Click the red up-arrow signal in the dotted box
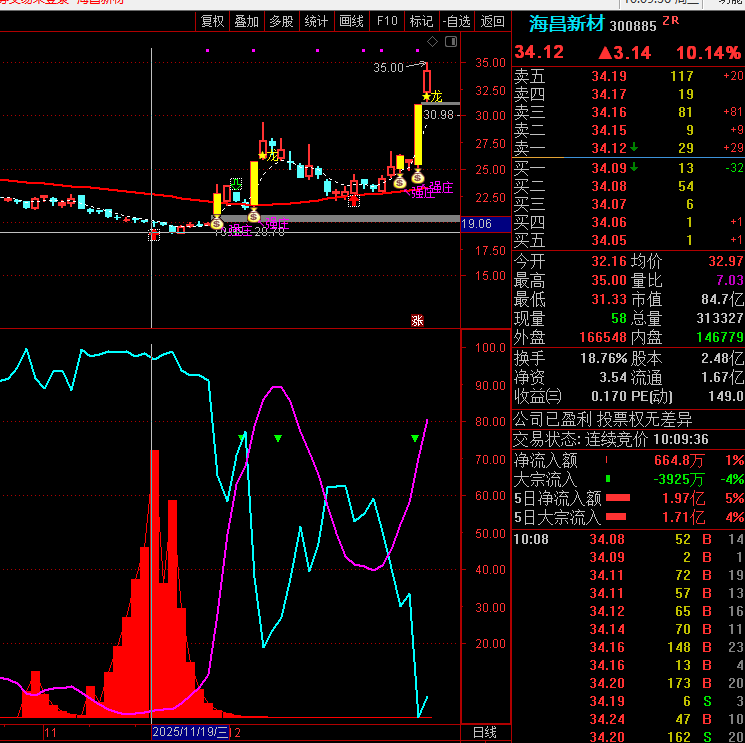This screenshot has height=743, width=745. tap(353, 200)
